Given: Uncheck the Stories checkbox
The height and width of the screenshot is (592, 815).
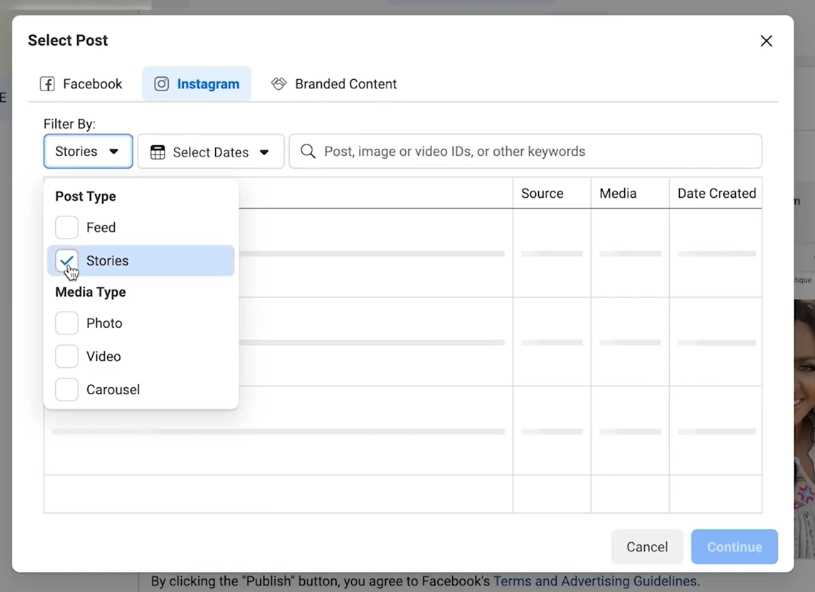Looking at the screenshot, I should 67,261.
